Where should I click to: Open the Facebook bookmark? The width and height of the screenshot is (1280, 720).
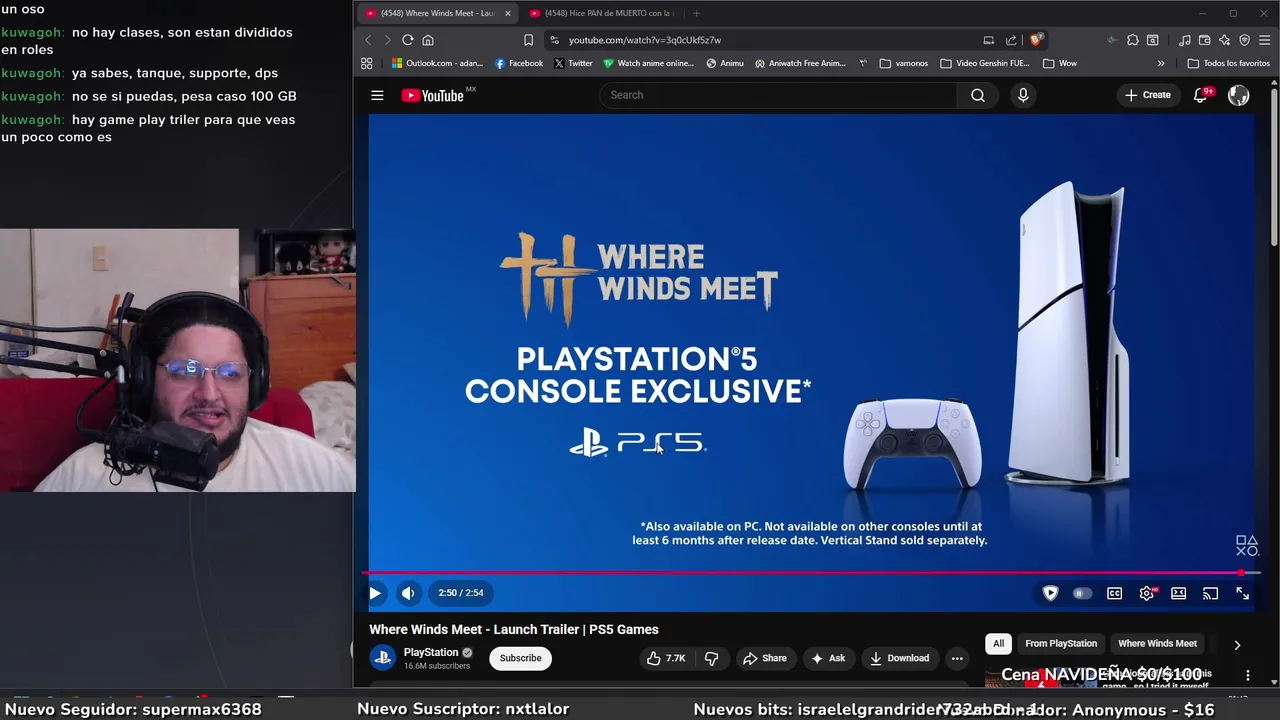tap(519, 63)
